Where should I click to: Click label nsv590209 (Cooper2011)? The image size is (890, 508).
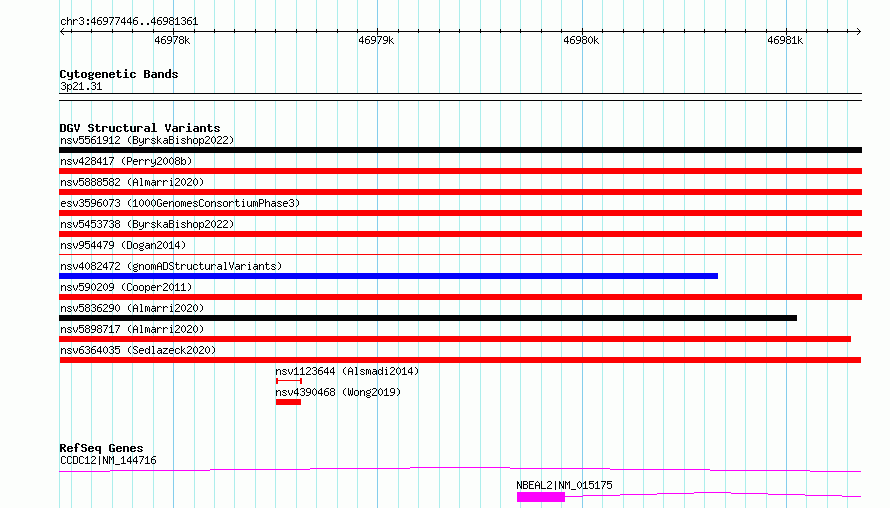tap(126, 287)
